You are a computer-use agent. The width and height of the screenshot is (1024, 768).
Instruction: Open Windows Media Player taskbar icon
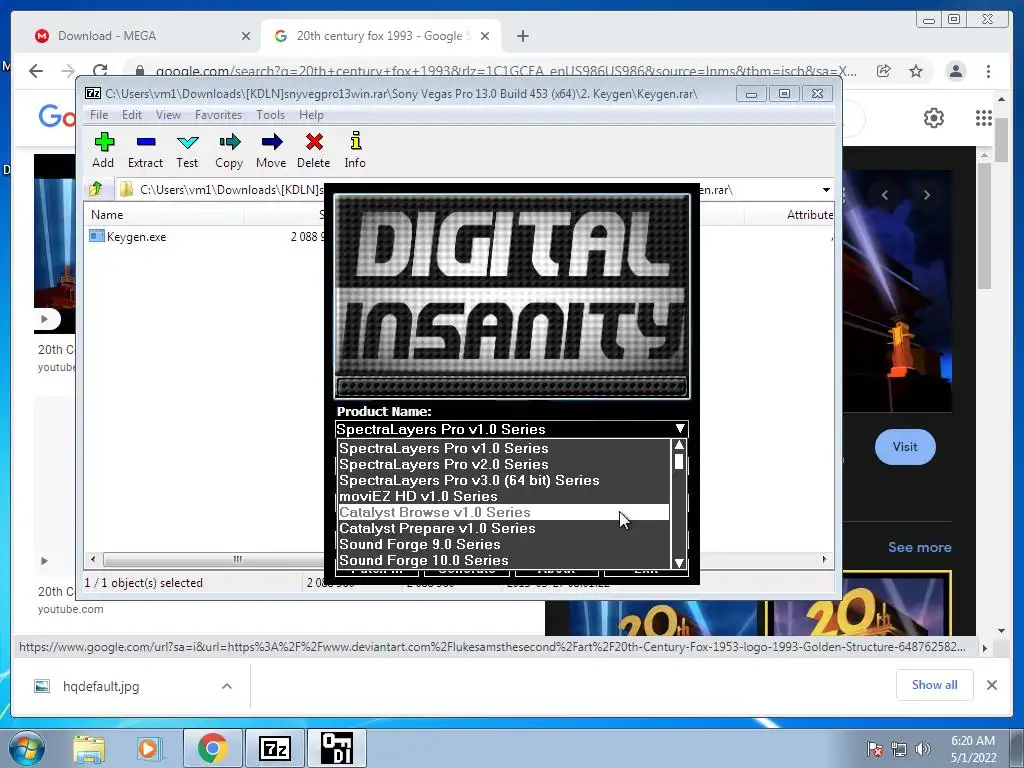point(148,748)
